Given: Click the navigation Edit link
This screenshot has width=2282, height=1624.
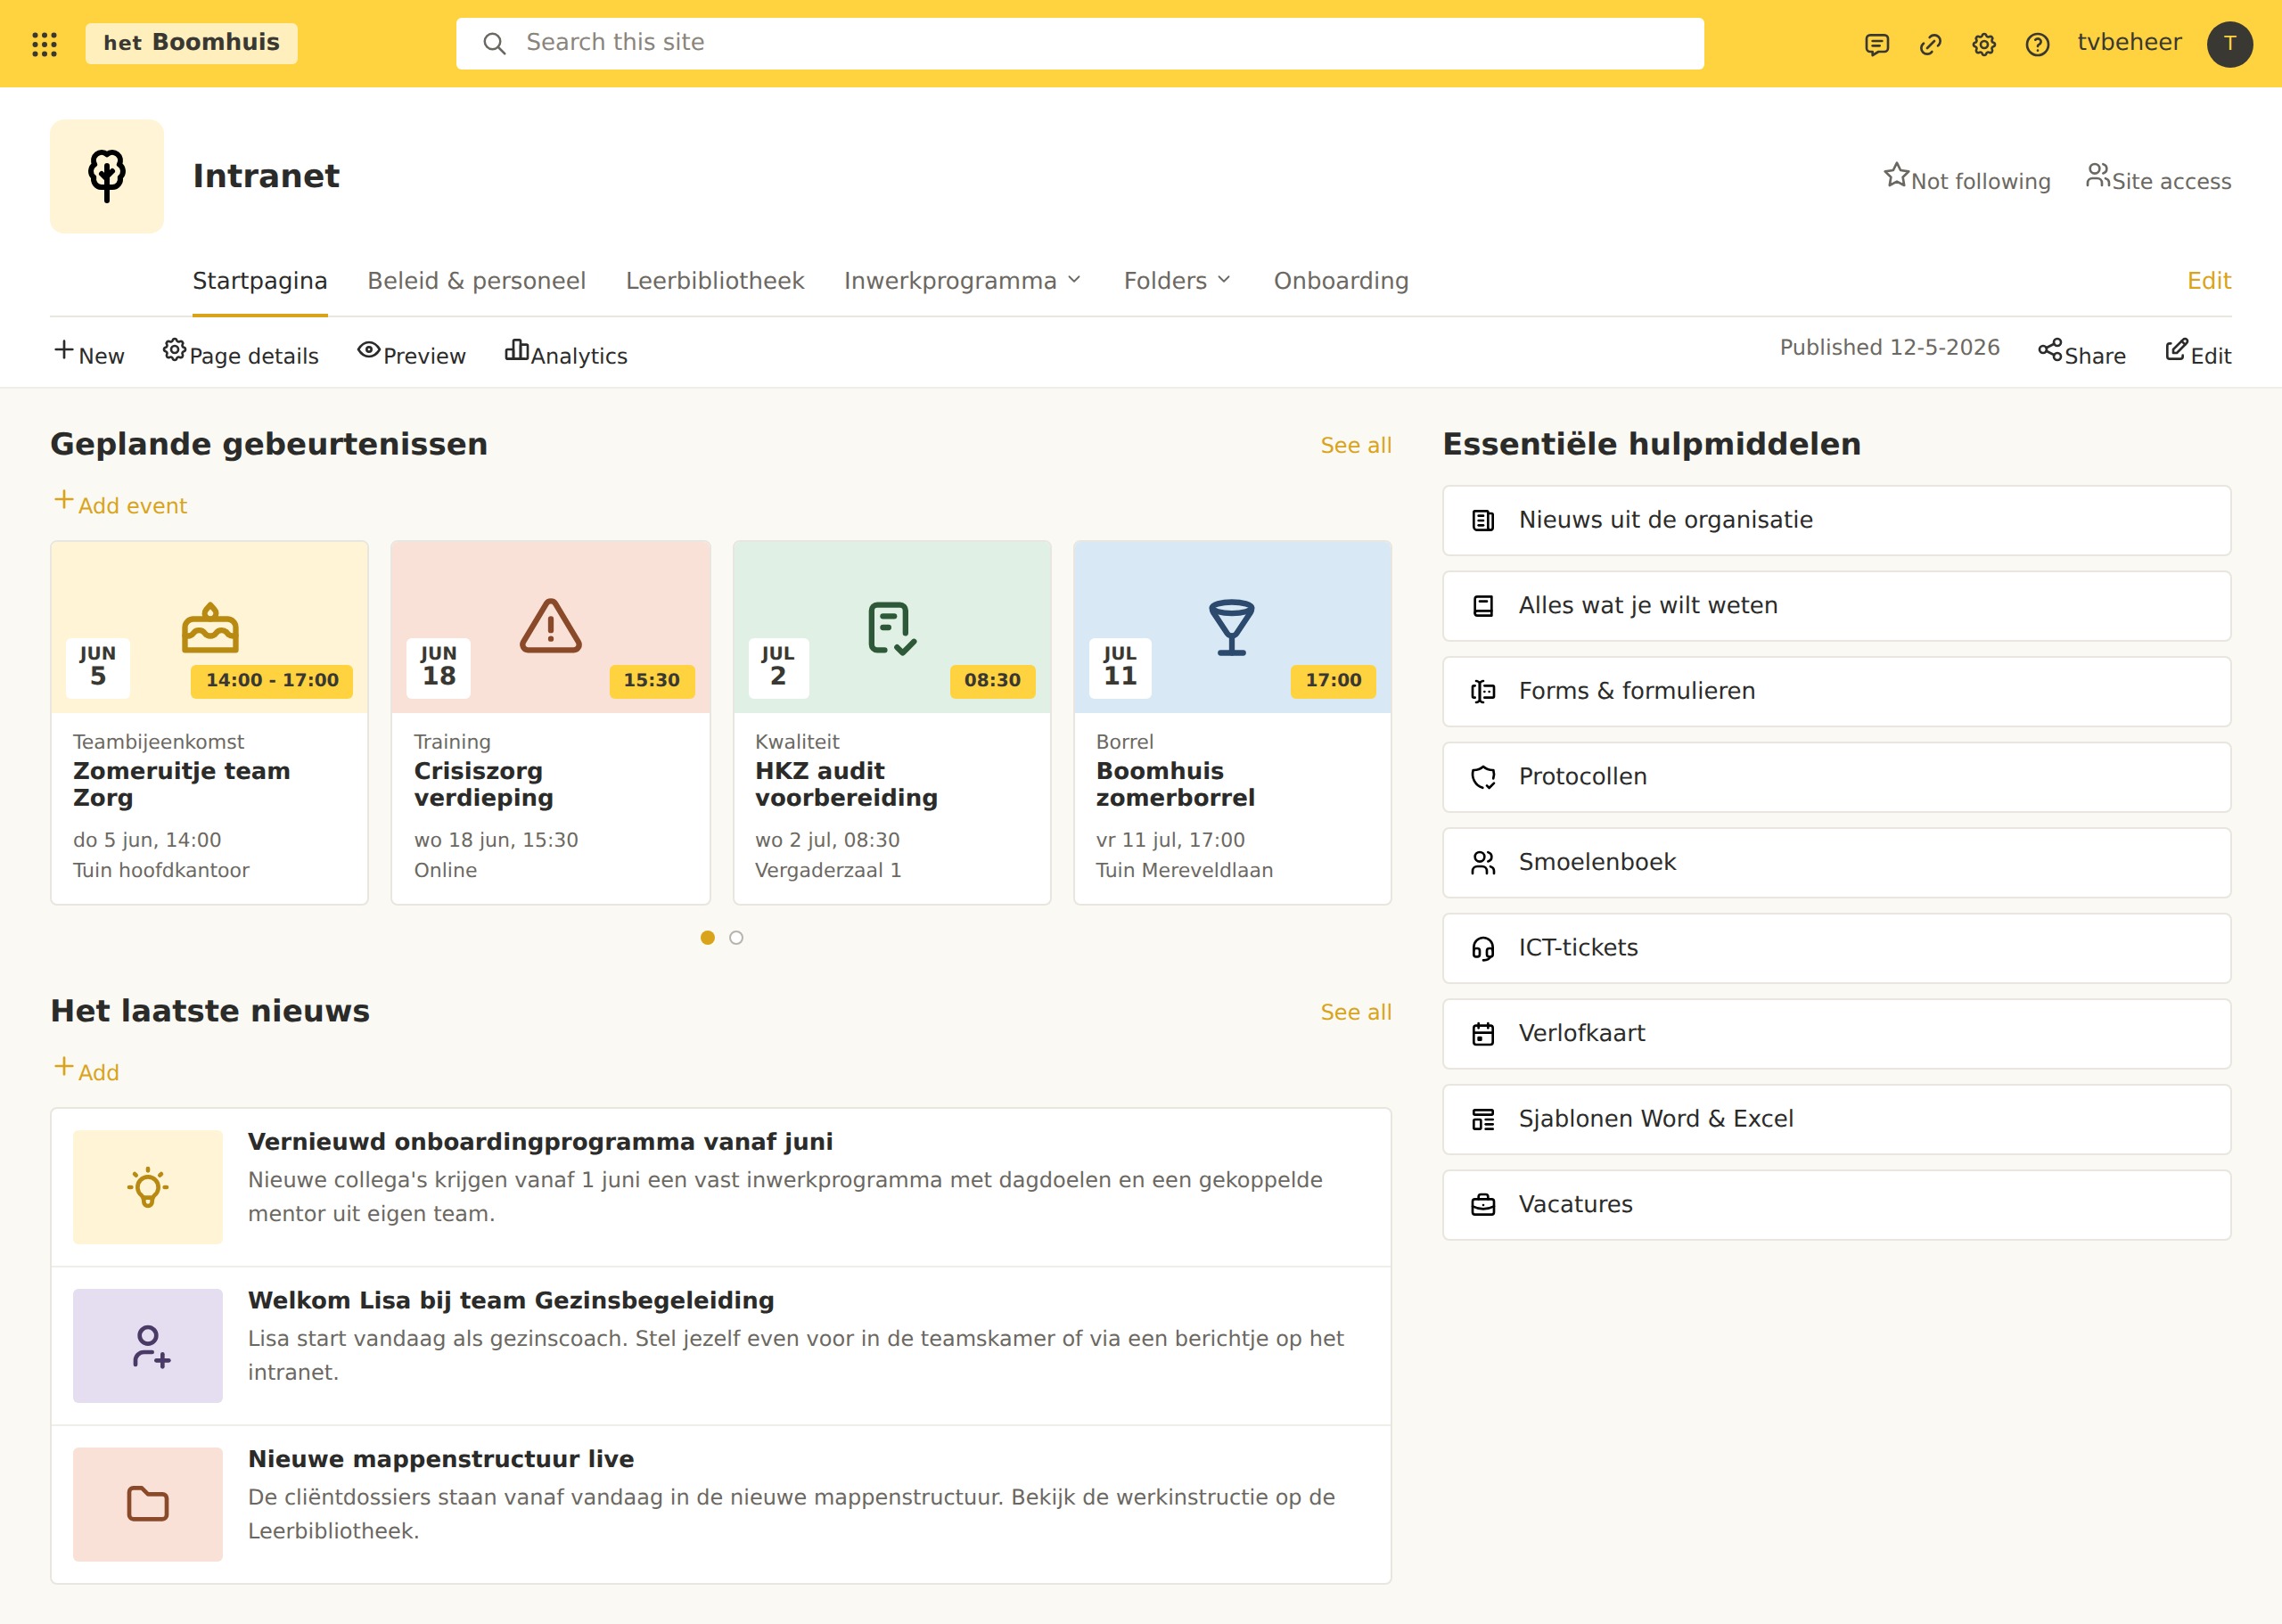Looking at the screenshot, I should point(2209,281).
